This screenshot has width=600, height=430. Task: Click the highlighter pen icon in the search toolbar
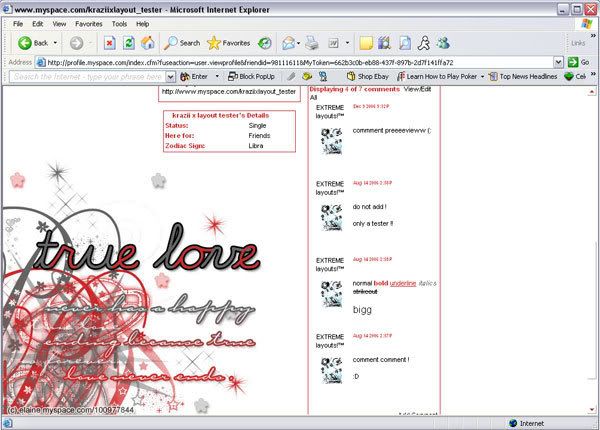[291, 77]
